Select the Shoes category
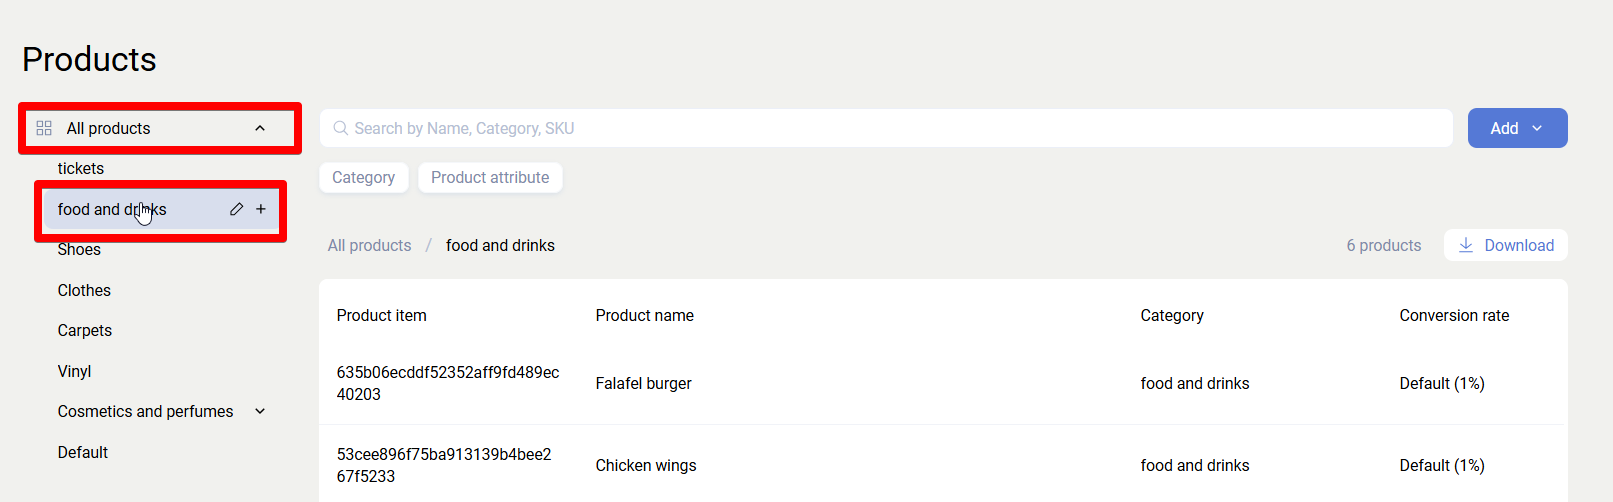The height and width of the screenshot is (502, 1613). point(79,250)
